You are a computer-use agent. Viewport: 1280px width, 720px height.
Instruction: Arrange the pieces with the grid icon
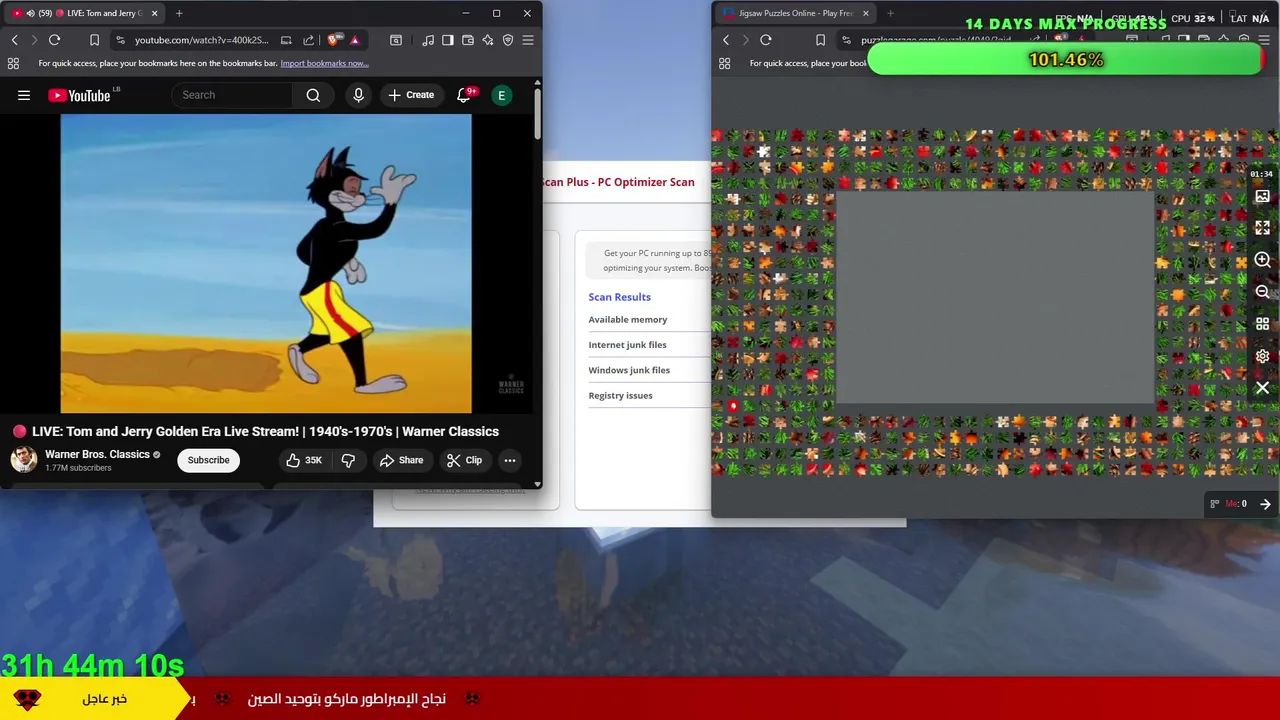coord(1262,324)
